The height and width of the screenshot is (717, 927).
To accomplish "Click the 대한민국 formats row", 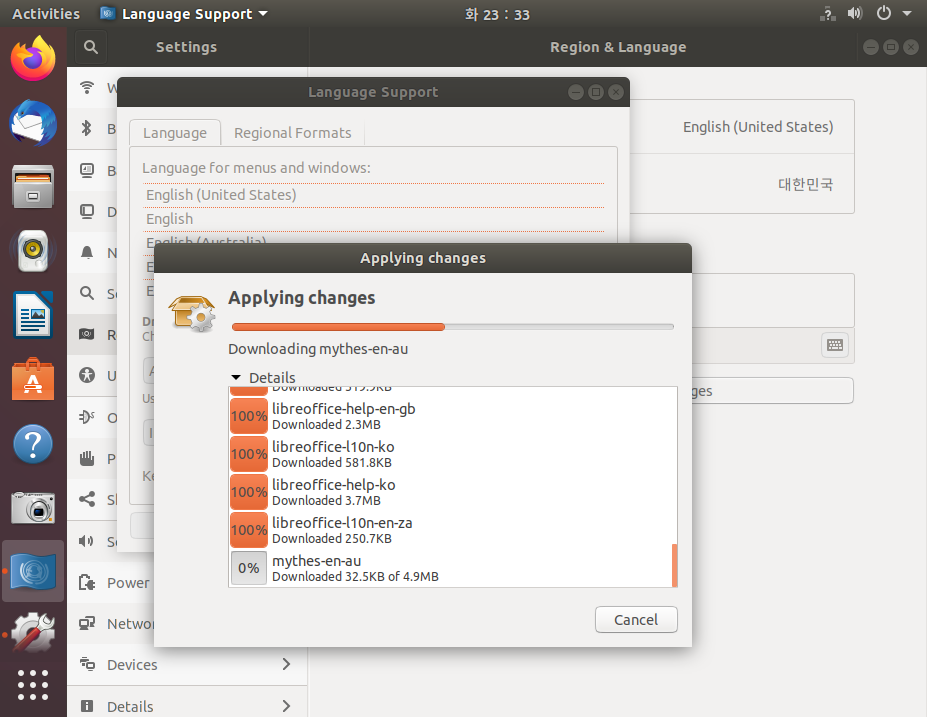I will point(742,184).
